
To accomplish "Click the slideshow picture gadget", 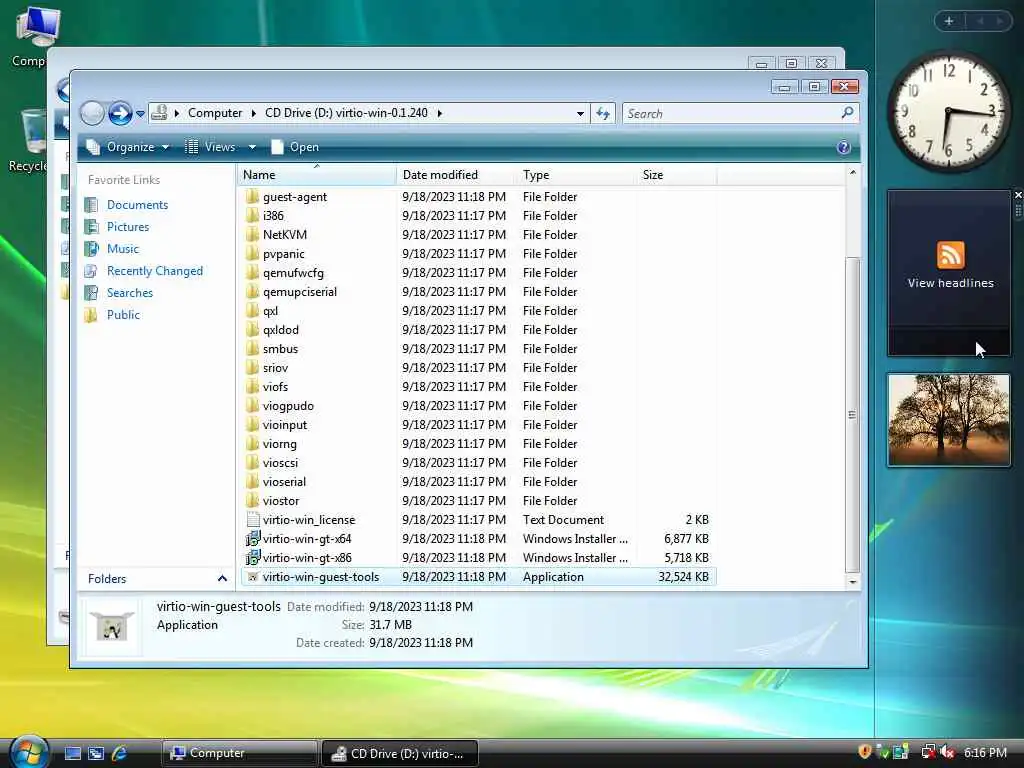I will [x=949, y=420].
